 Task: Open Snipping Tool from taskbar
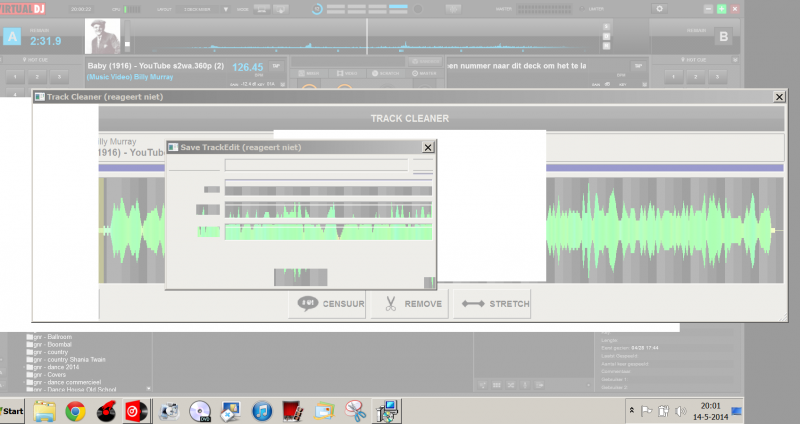(355, 411)
